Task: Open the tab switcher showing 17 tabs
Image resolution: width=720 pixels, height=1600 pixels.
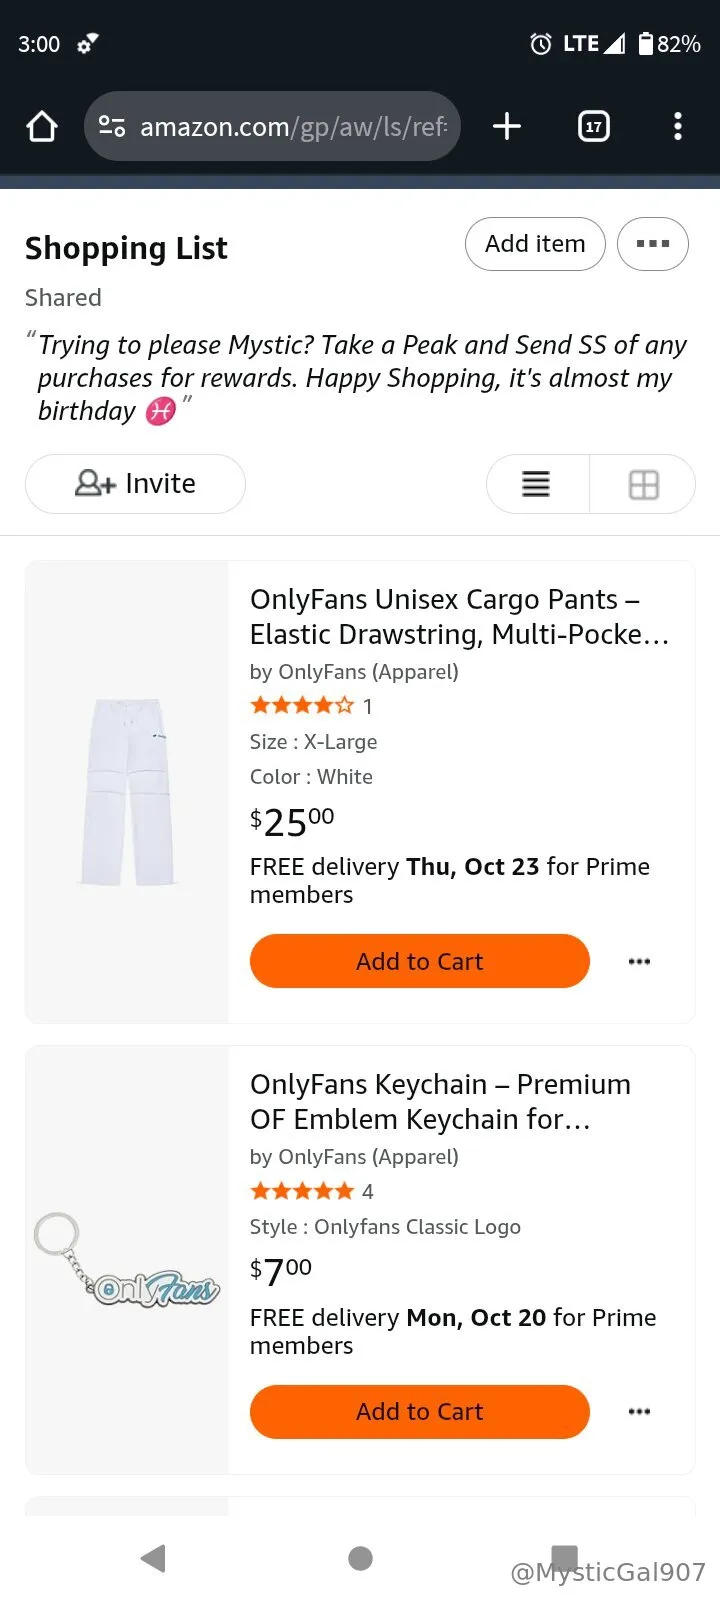Action: [594, 126]
